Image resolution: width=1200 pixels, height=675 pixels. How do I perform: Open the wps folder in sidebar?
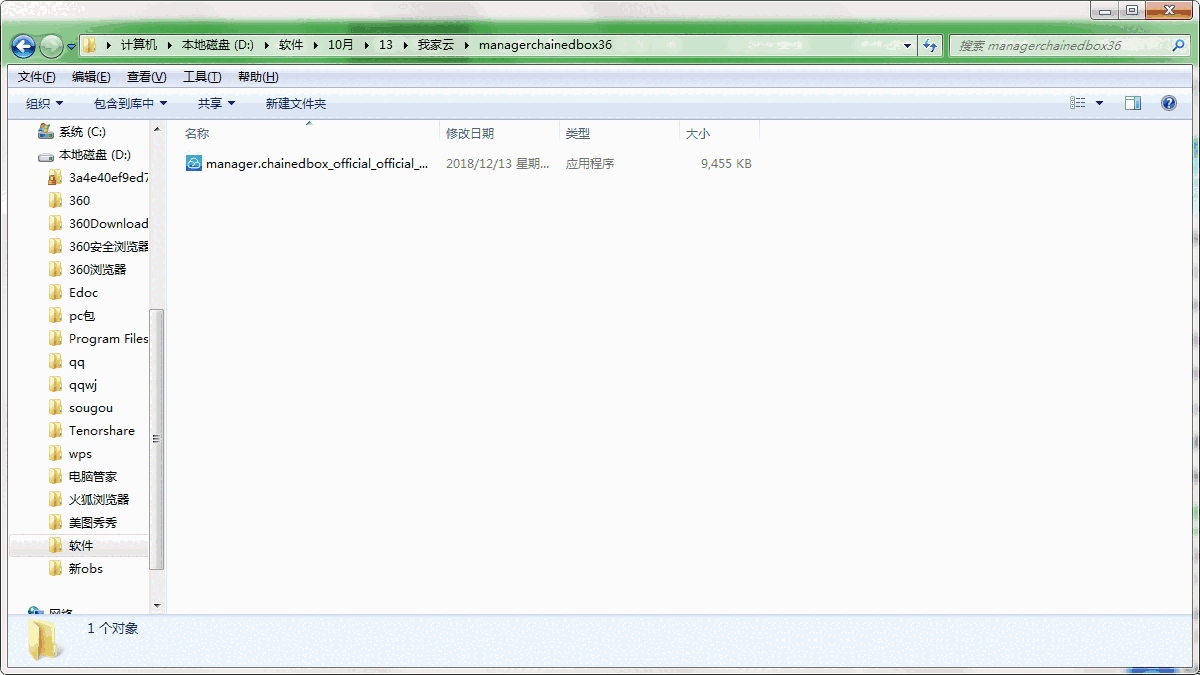[x=80, y=454]
